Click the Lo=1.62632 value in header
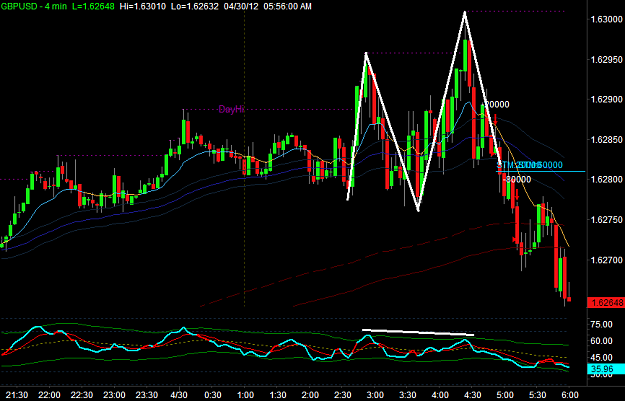This screenshot has width=625, height=401. point(195,6)
